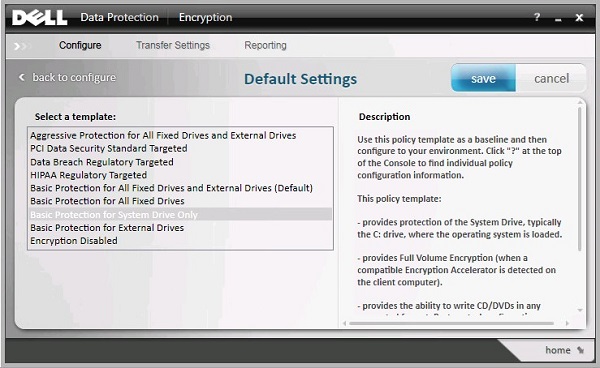This screenshot has height=368, width=600.
Task: Select the Encryption Disabled template
Action: tap(74, 241)
